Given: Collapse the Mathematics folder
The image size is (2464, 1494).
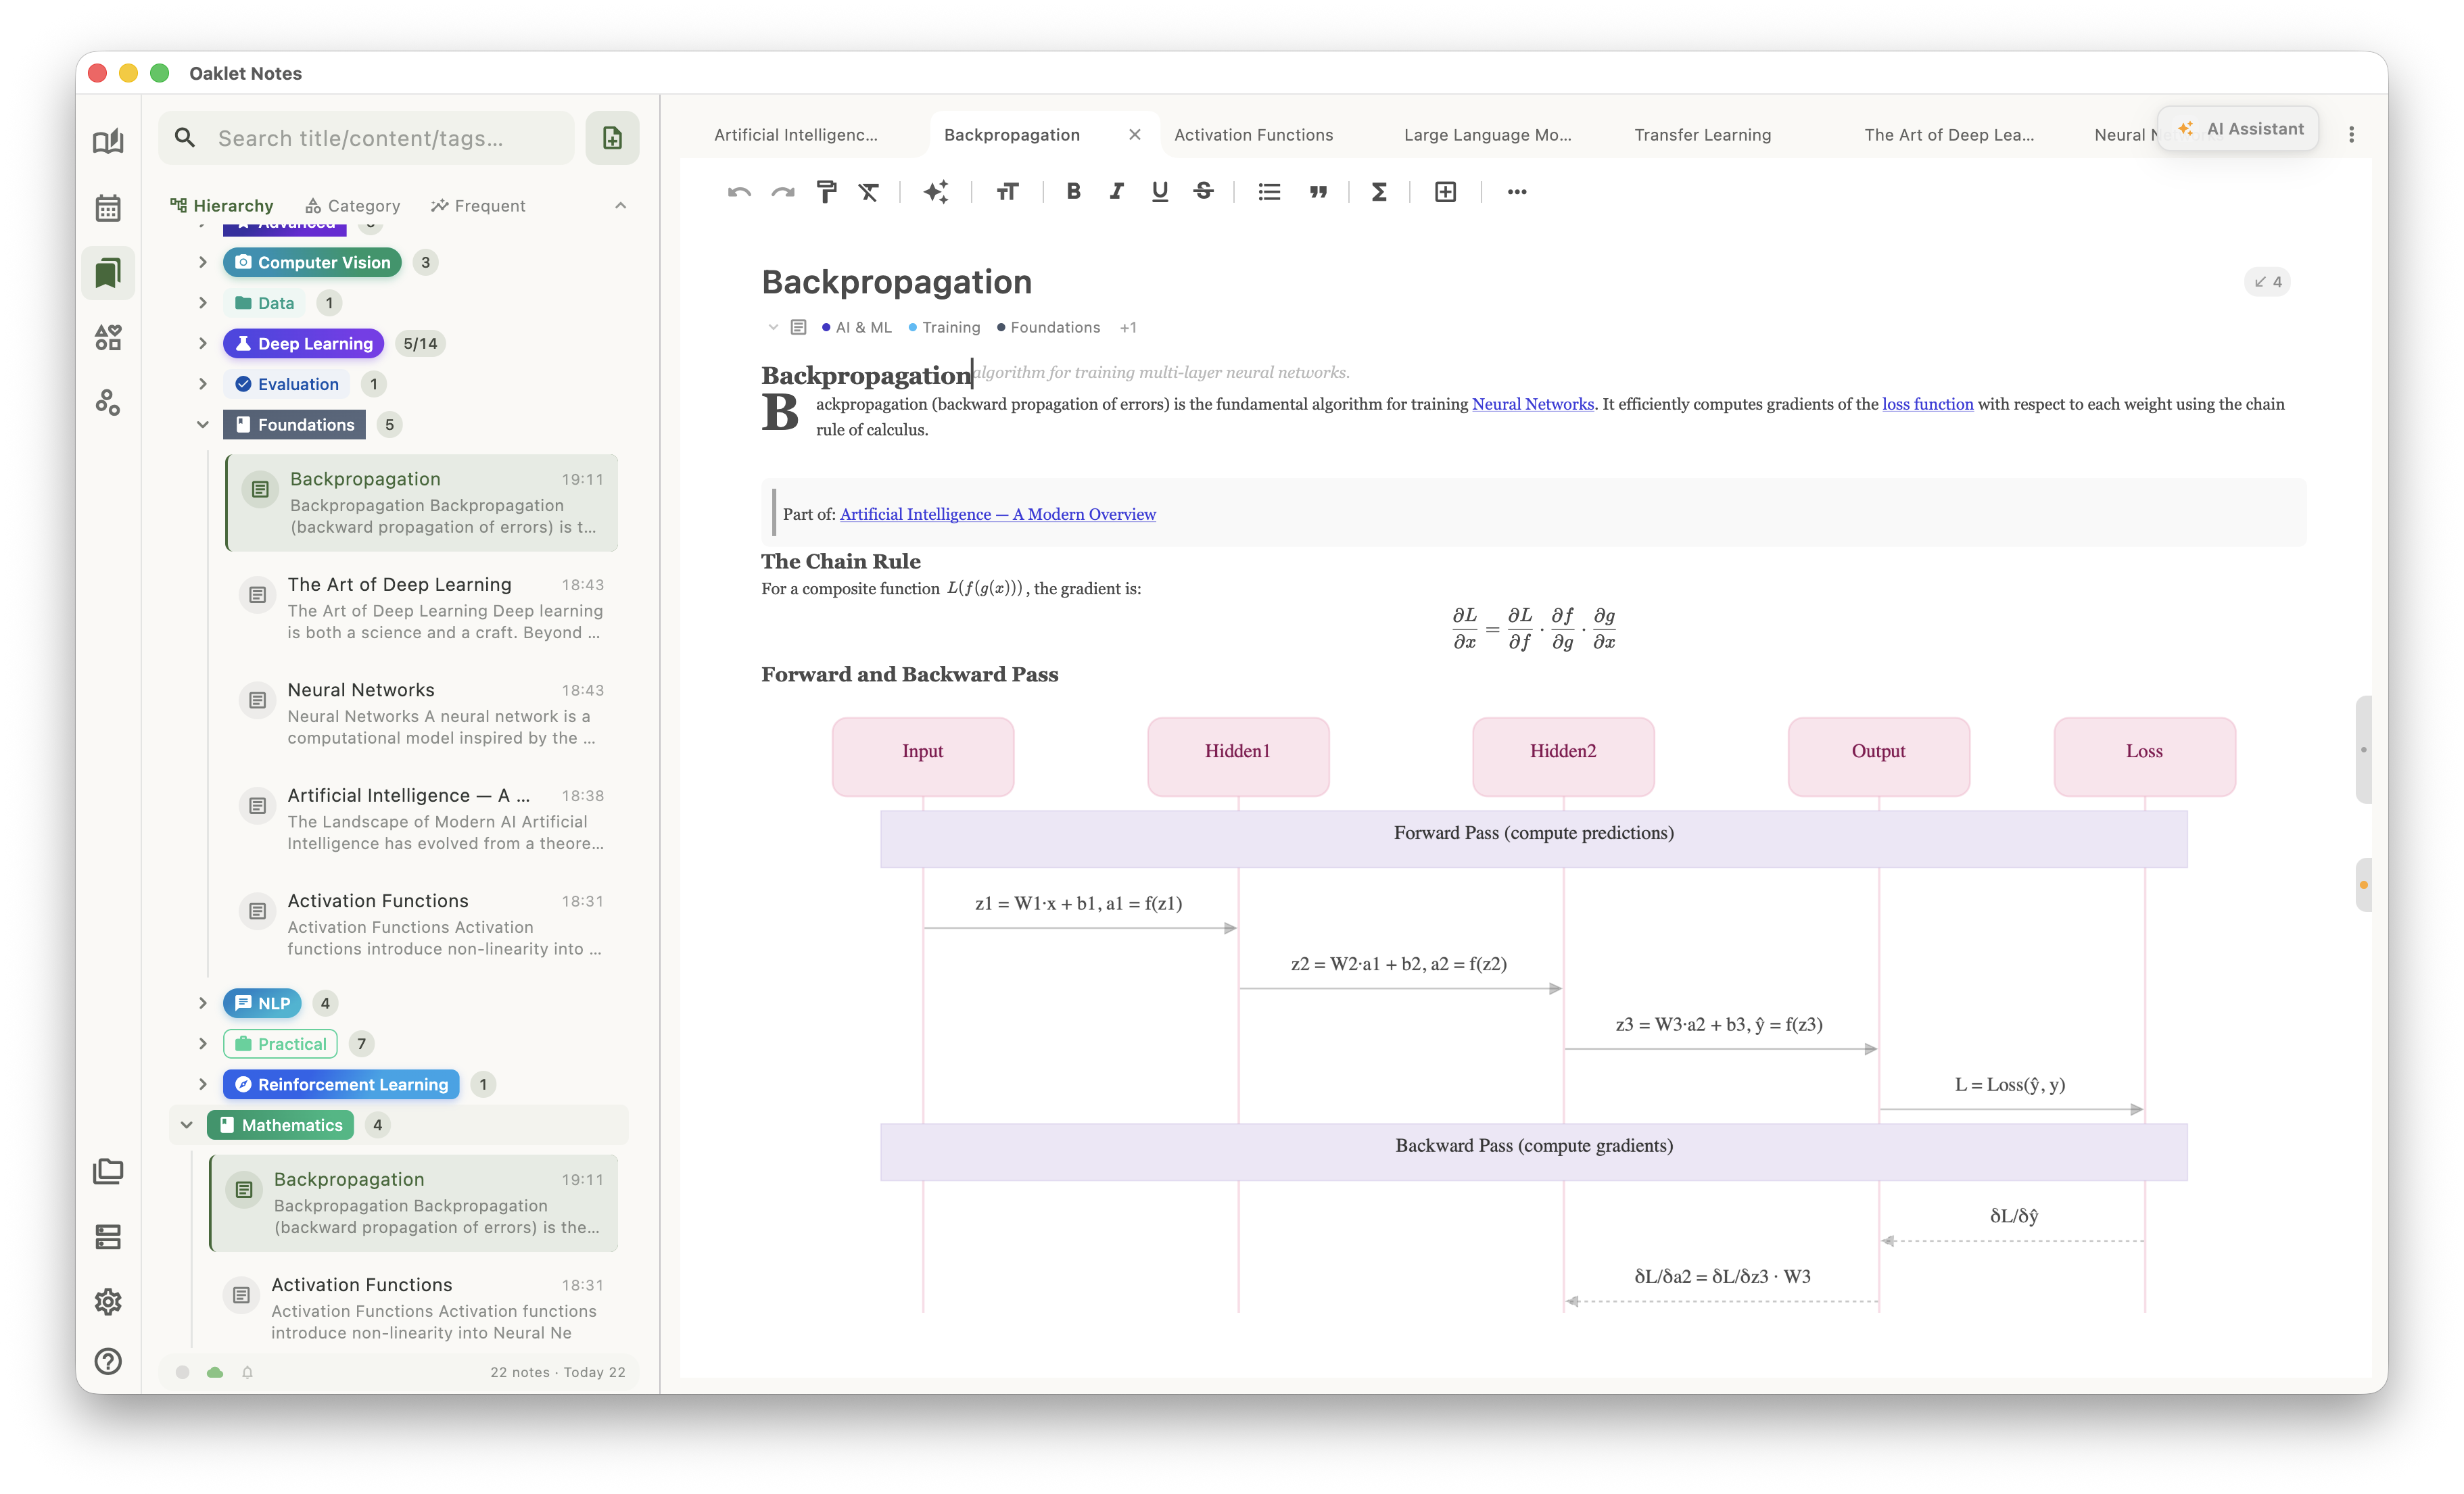Looking at the screenshot, I should 187,1125.
